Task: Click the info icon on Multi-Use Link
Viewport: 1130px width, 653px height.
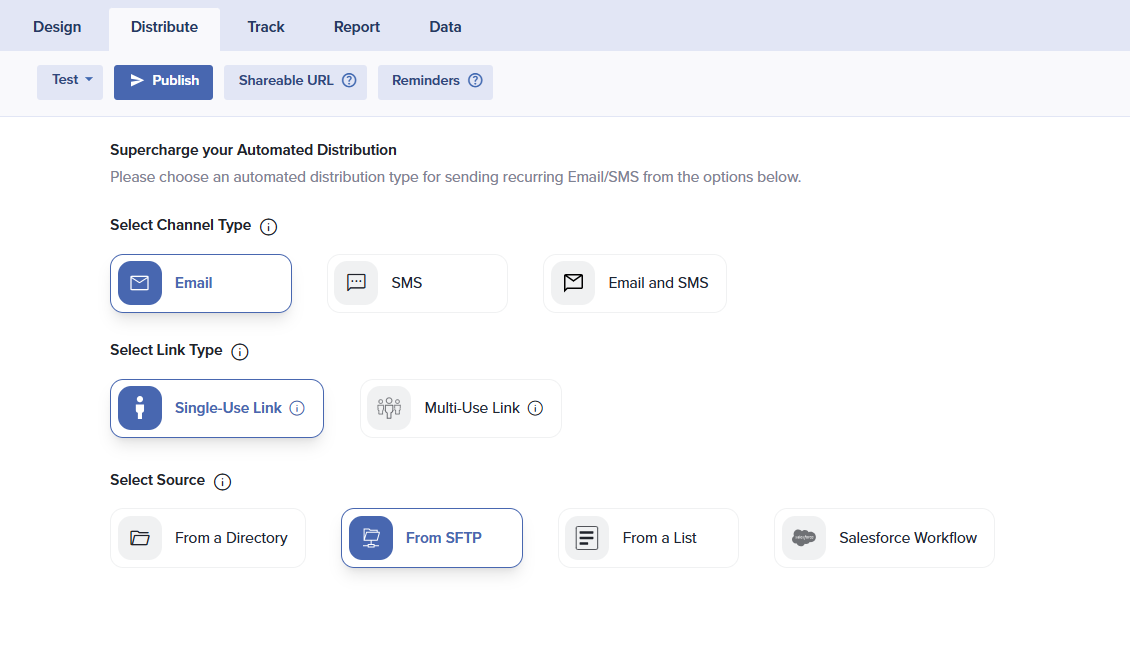Action: pos(535,408)
